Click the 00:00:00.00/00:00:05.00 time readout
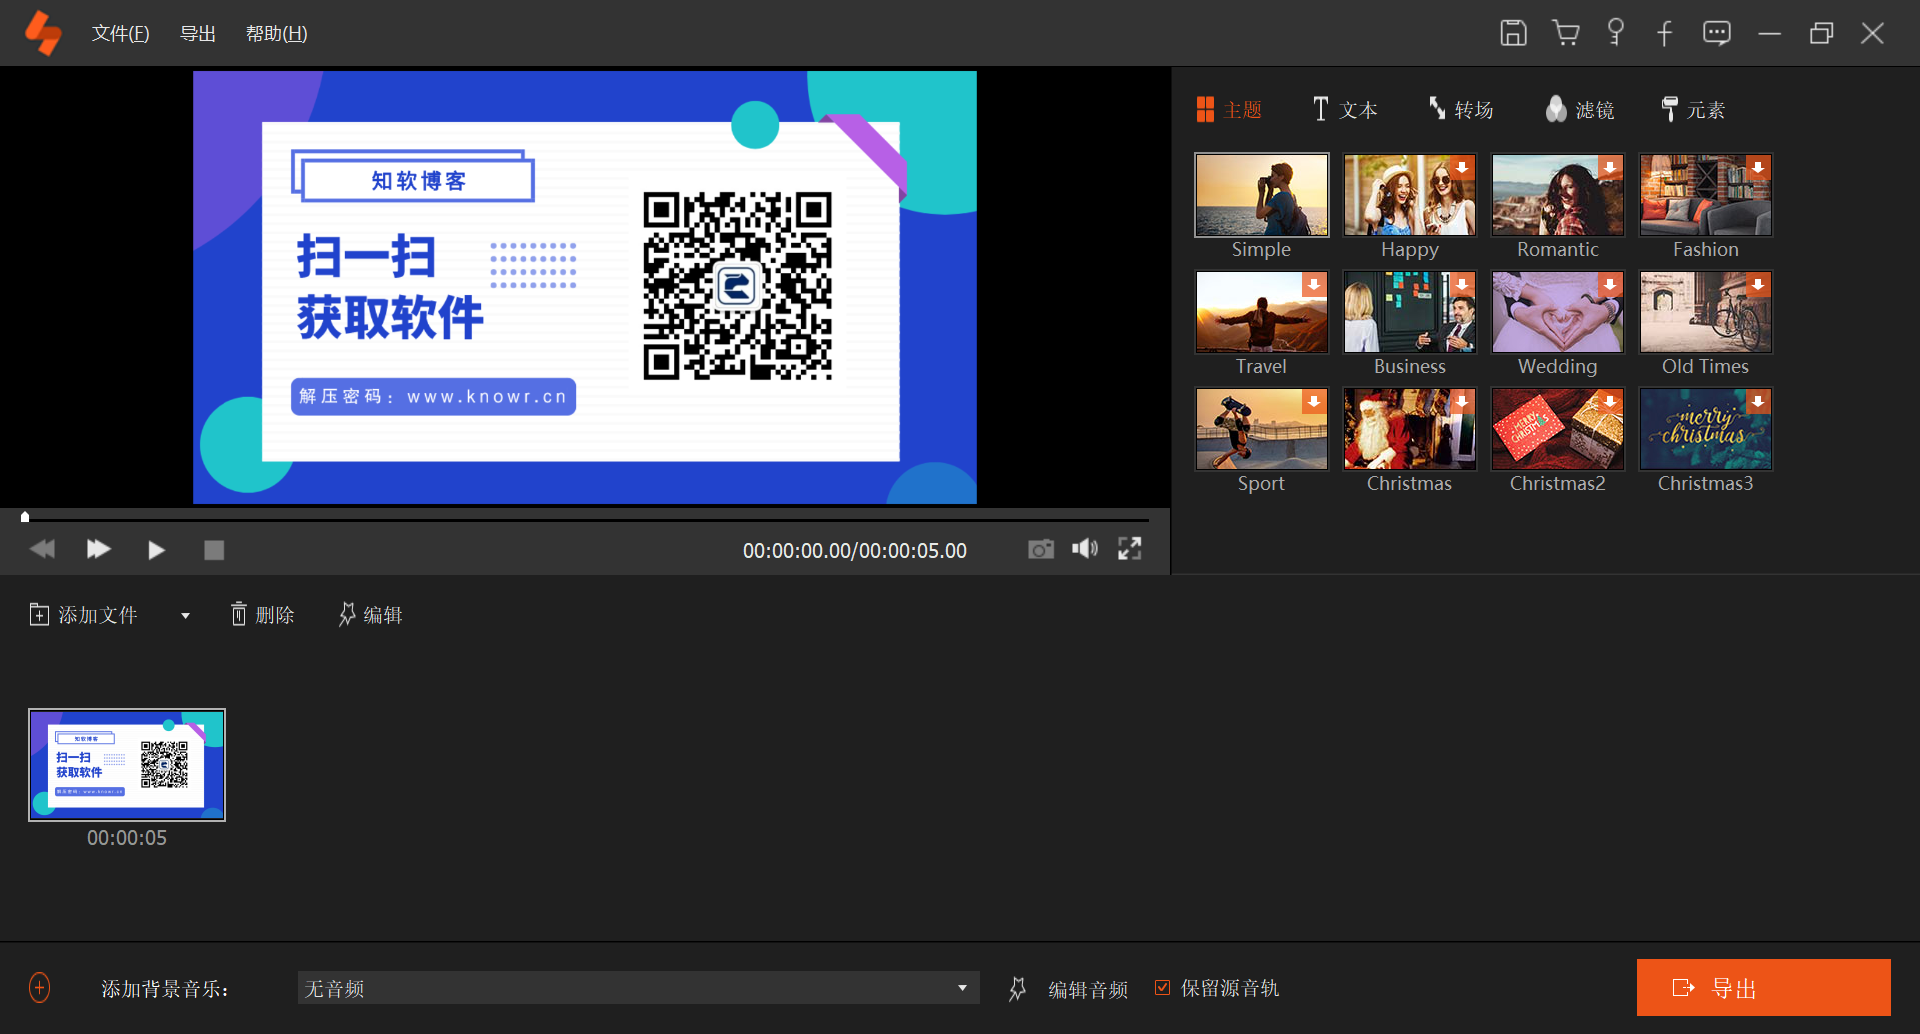Screen dimensions: 1920x1034 (x=855, y=551)
